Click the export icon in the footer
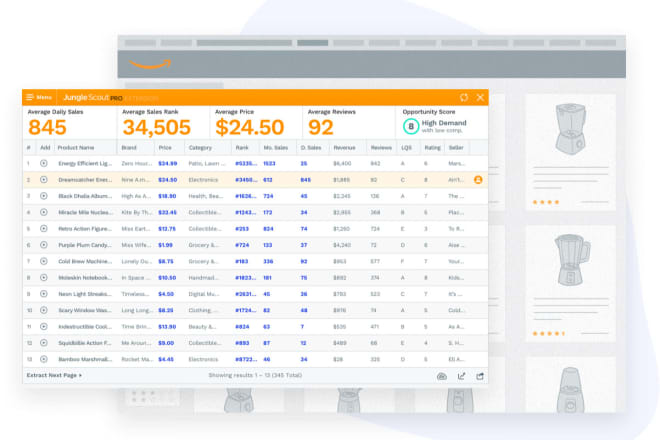The height and width of the screenshot is (440, 660). coord(480,376)
